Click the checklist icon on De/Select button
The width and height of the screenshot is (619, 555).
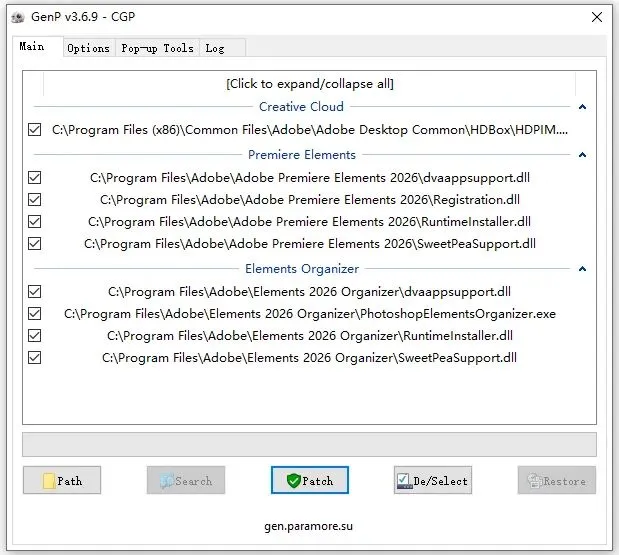(x=404, y=481)
